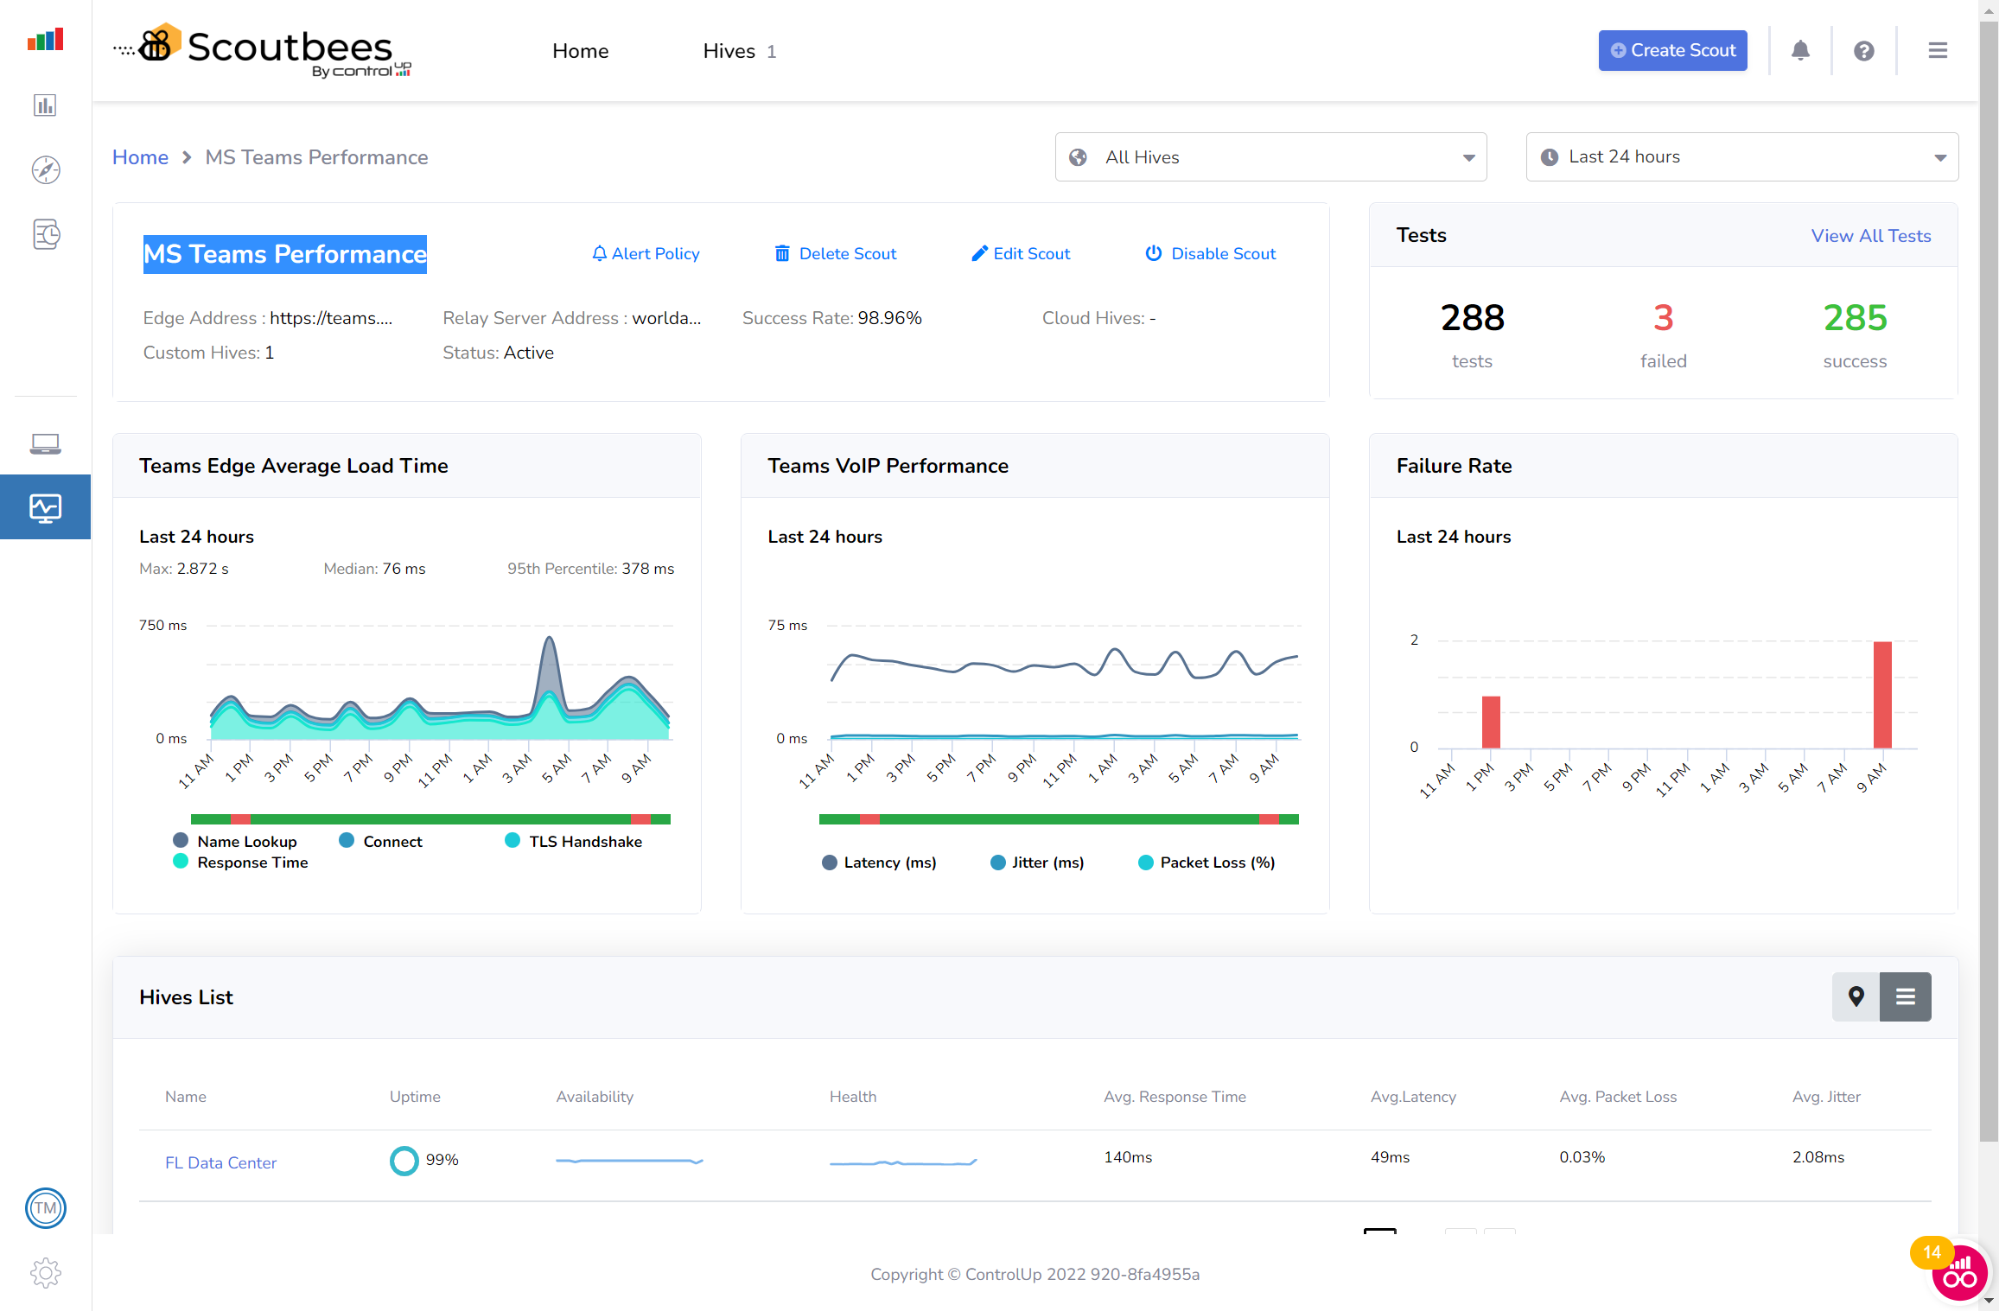Switch Hives List to list view
Screen dimensions: 1999x1312
(x=1905, y=997)
